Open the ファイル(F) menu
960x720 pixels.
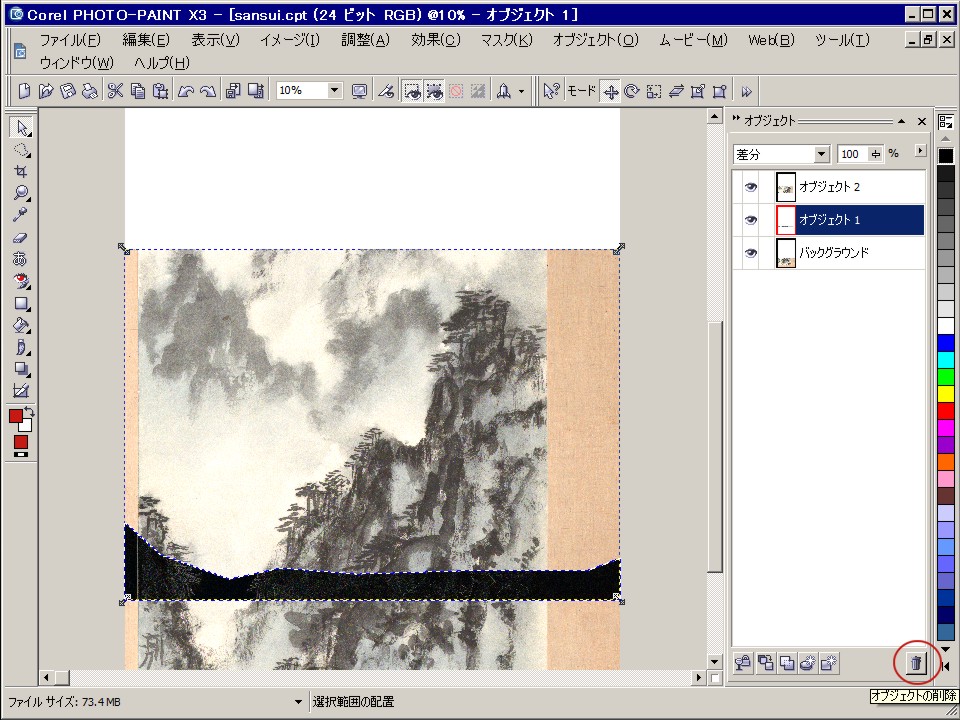click(70, 40)
